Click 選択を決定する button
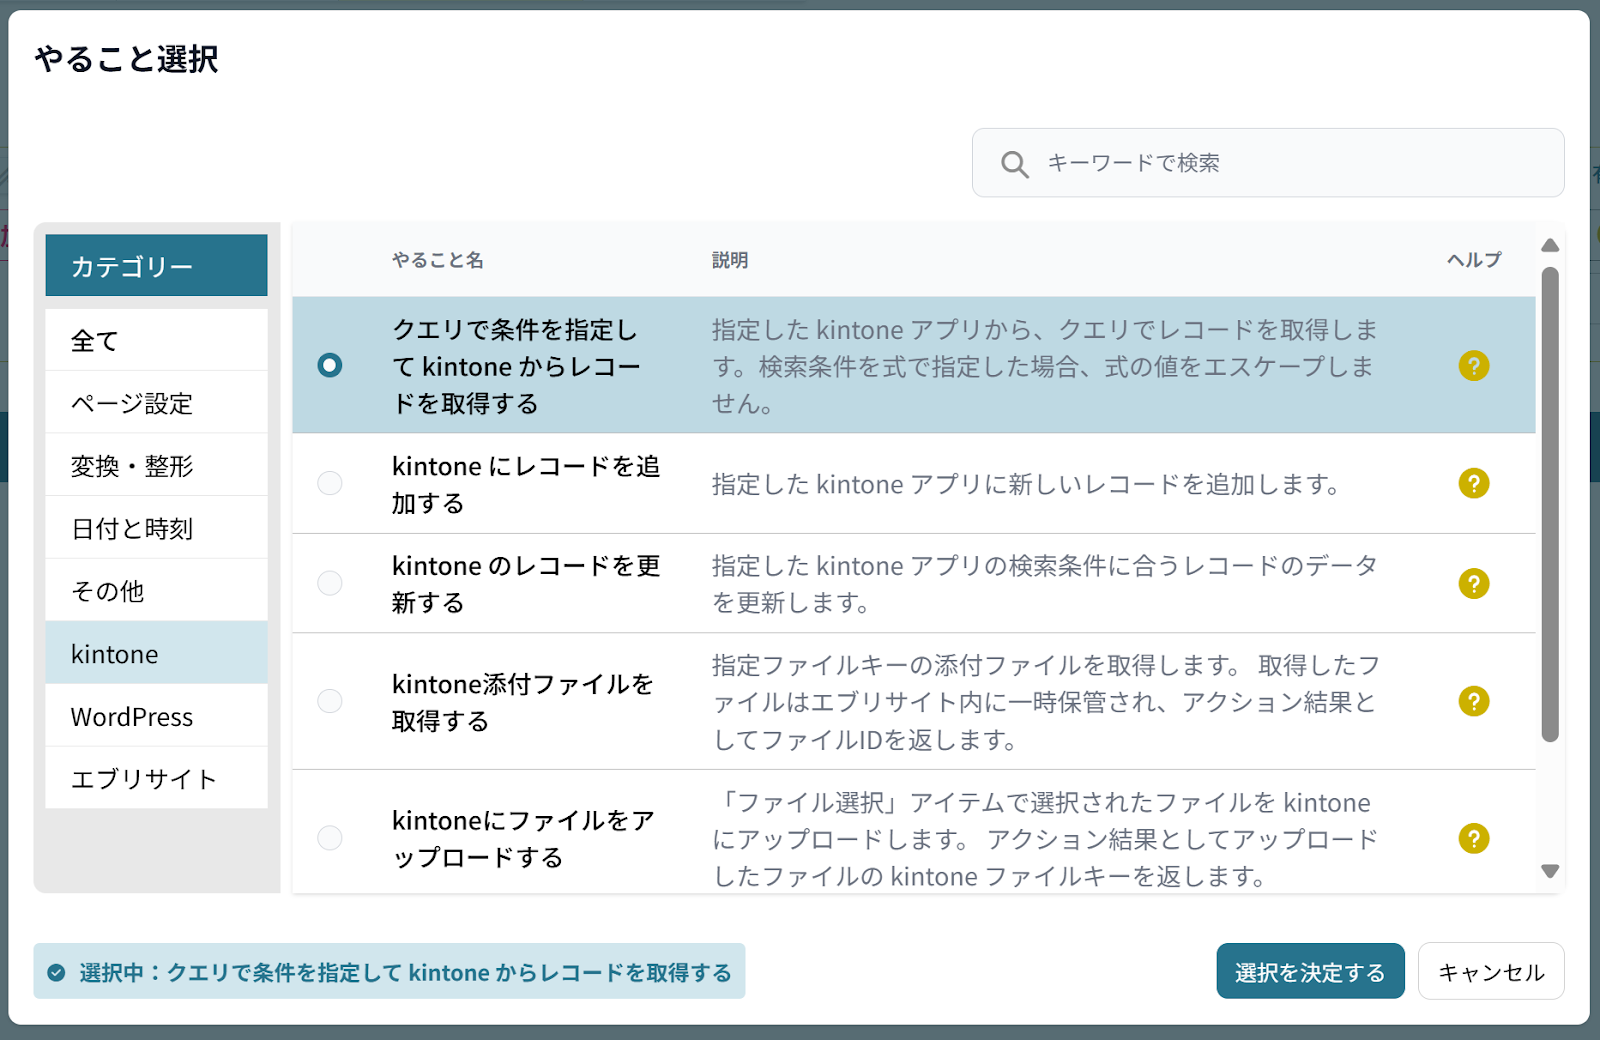1600x1040 pixels. 1310,972
